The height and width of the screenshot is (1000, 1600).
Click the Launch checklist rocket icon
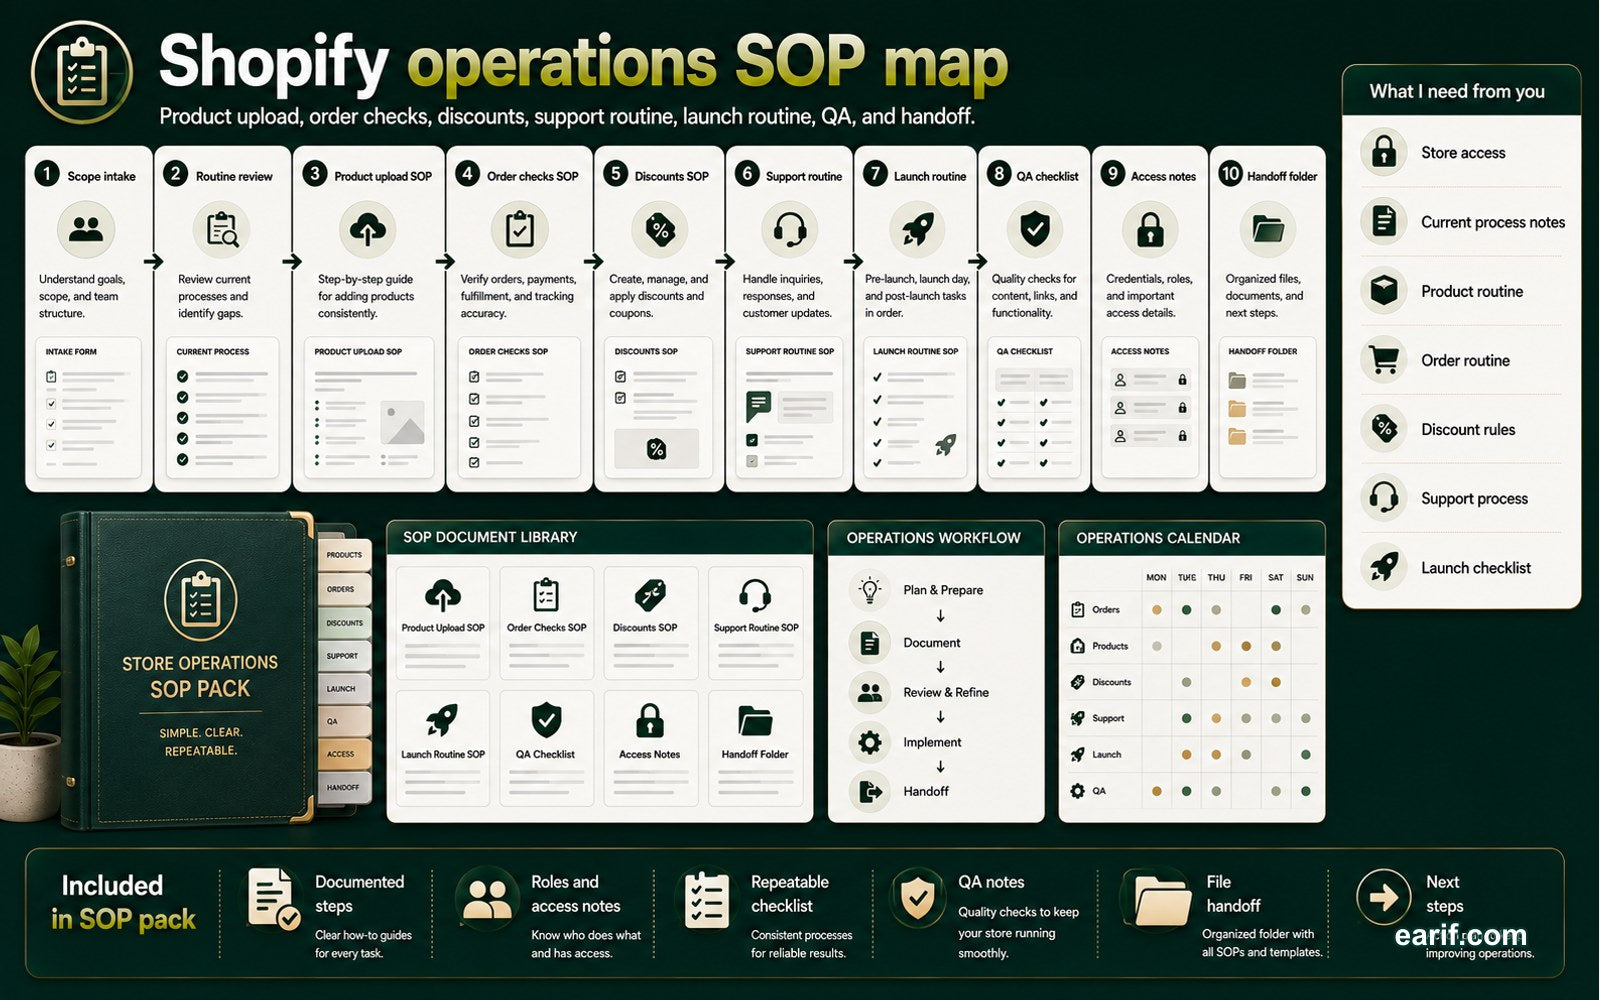click(1384, 567)
